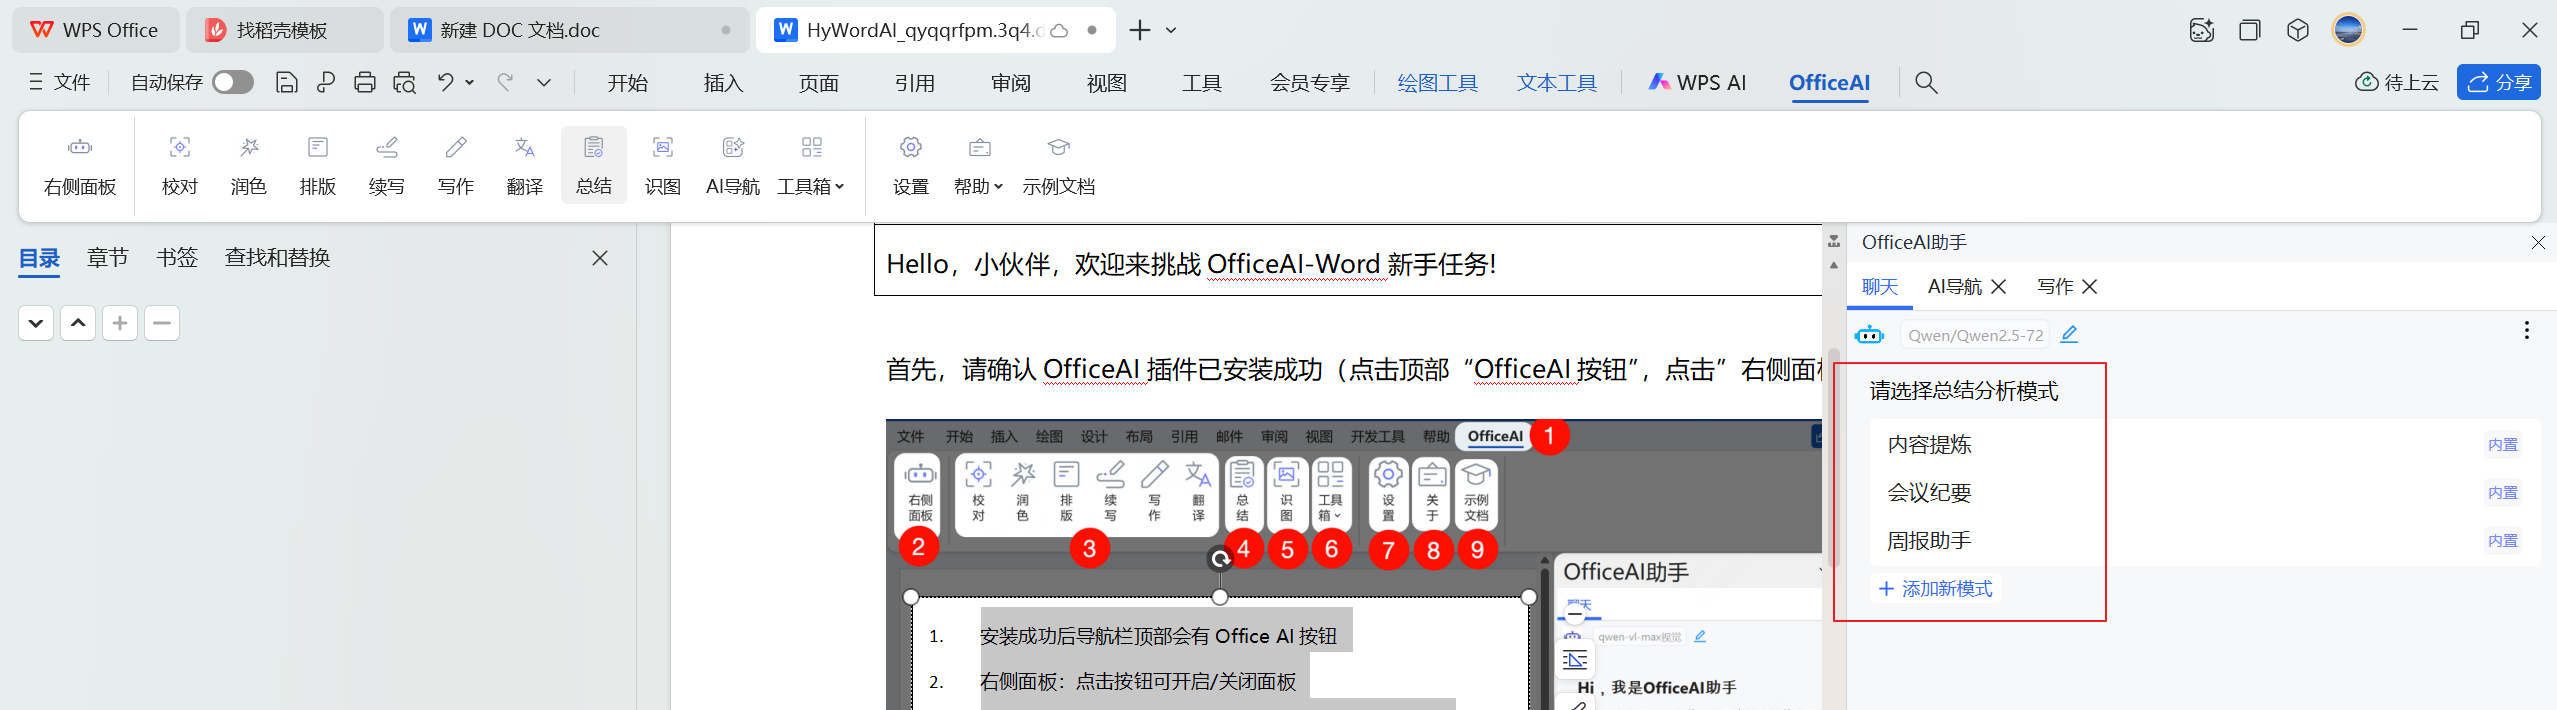Image resolution: width=2557 pixels, height=710 pixels.
Task: Launch the 翻译 translate tool
Action: (x=525, y=166)
